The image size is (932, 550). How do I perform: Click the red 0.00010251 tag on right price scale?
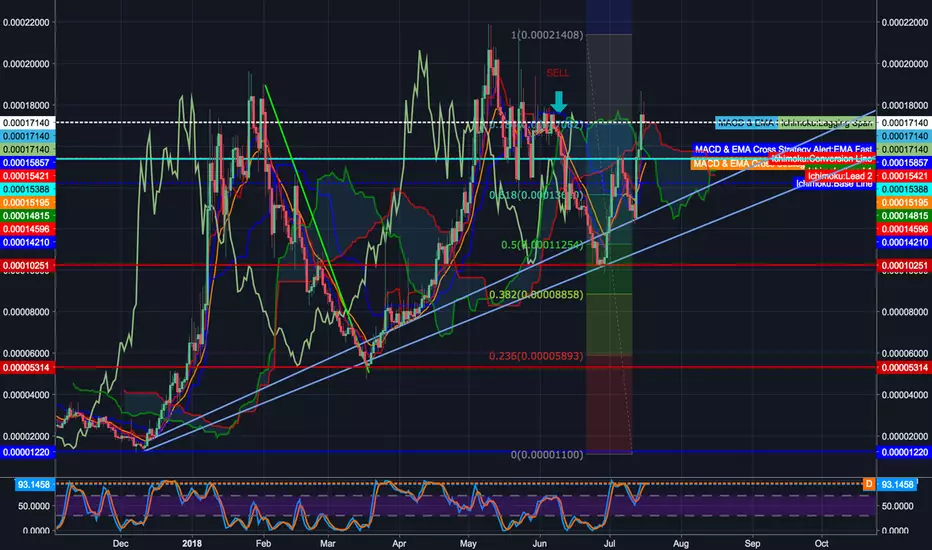pyautogui.click(x=903, y=265)
